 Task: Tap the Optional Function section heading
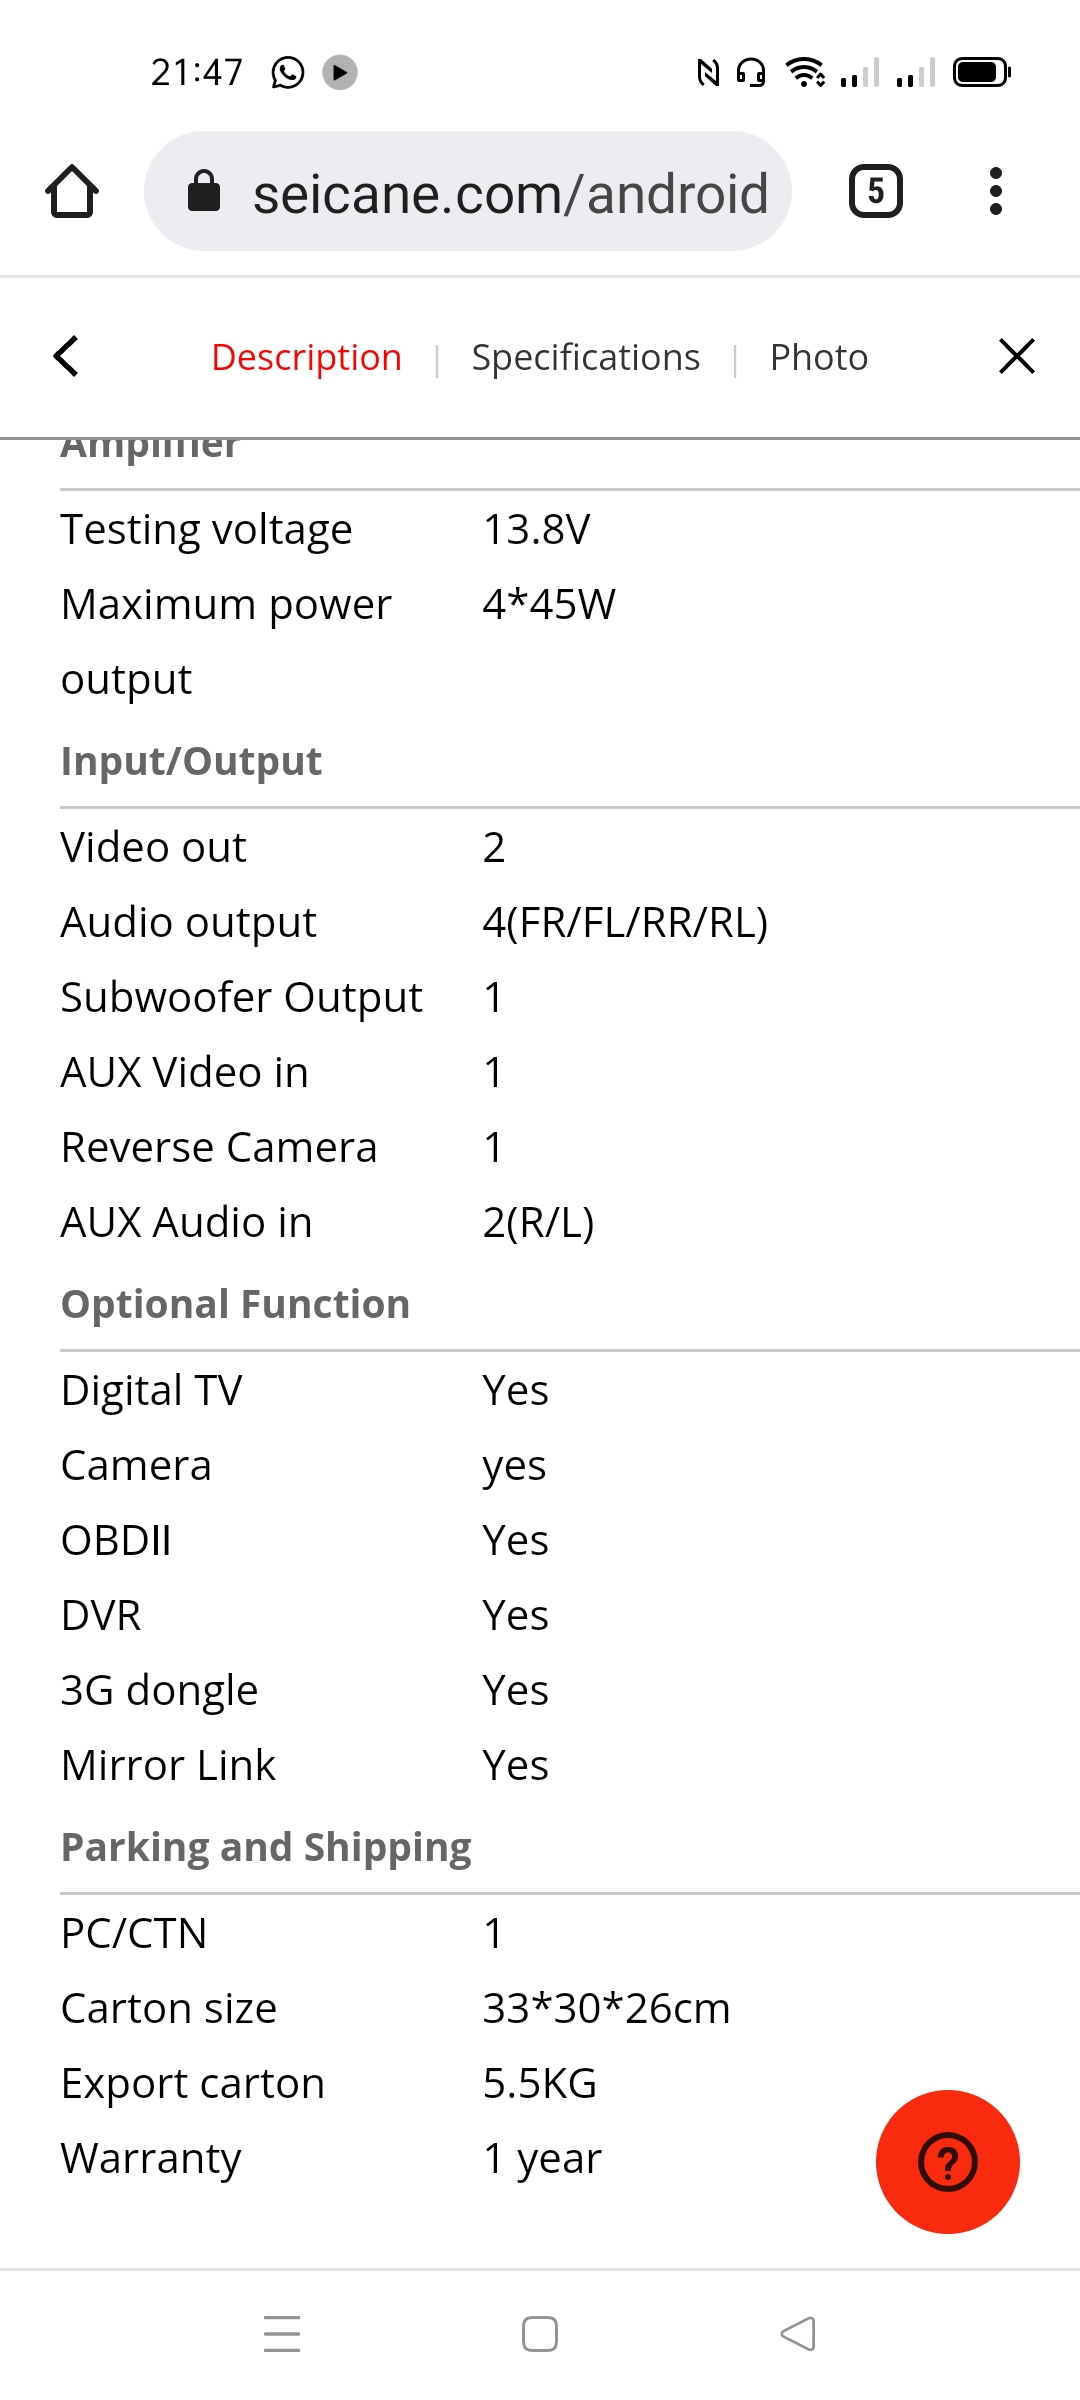click(235, 1304)
